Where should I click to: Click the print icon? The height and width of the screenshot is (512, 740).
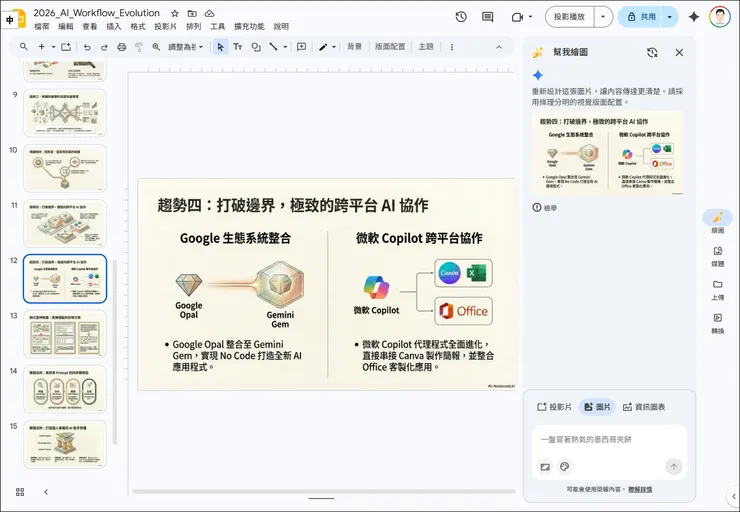coord(122,47)
